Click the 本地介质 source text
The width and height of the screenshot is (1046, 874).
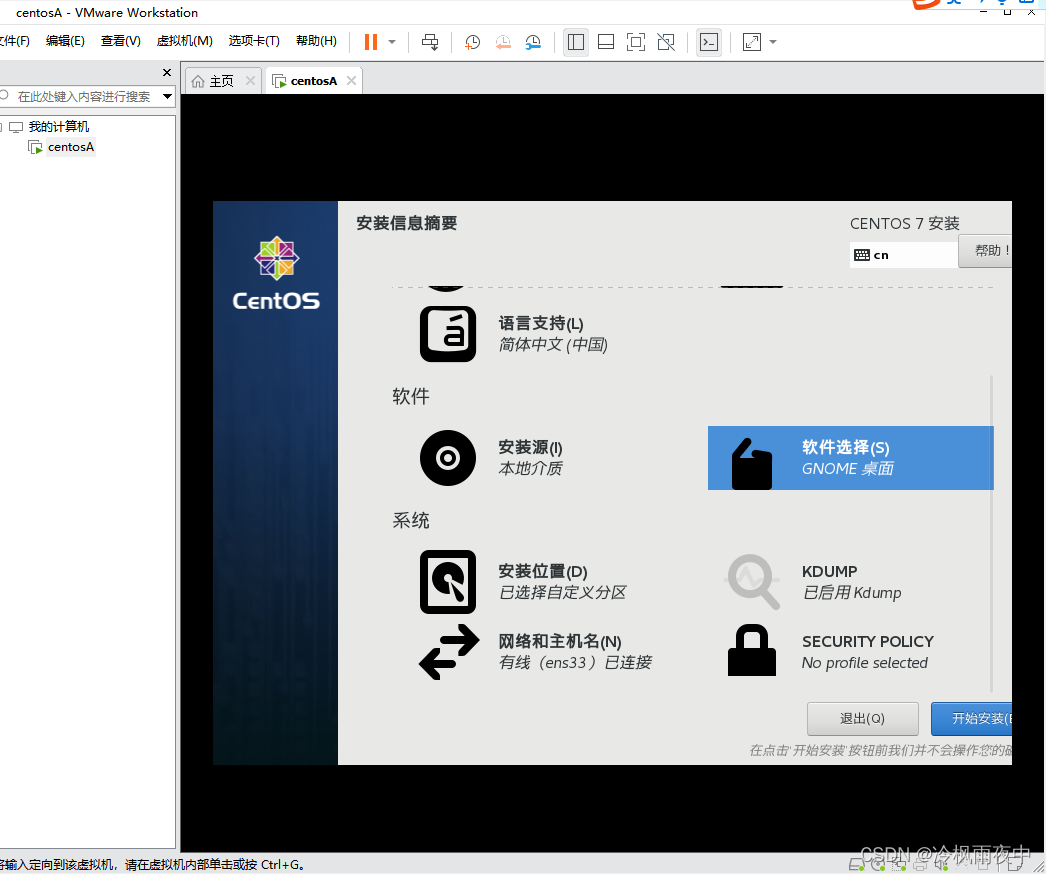point(530,469)
